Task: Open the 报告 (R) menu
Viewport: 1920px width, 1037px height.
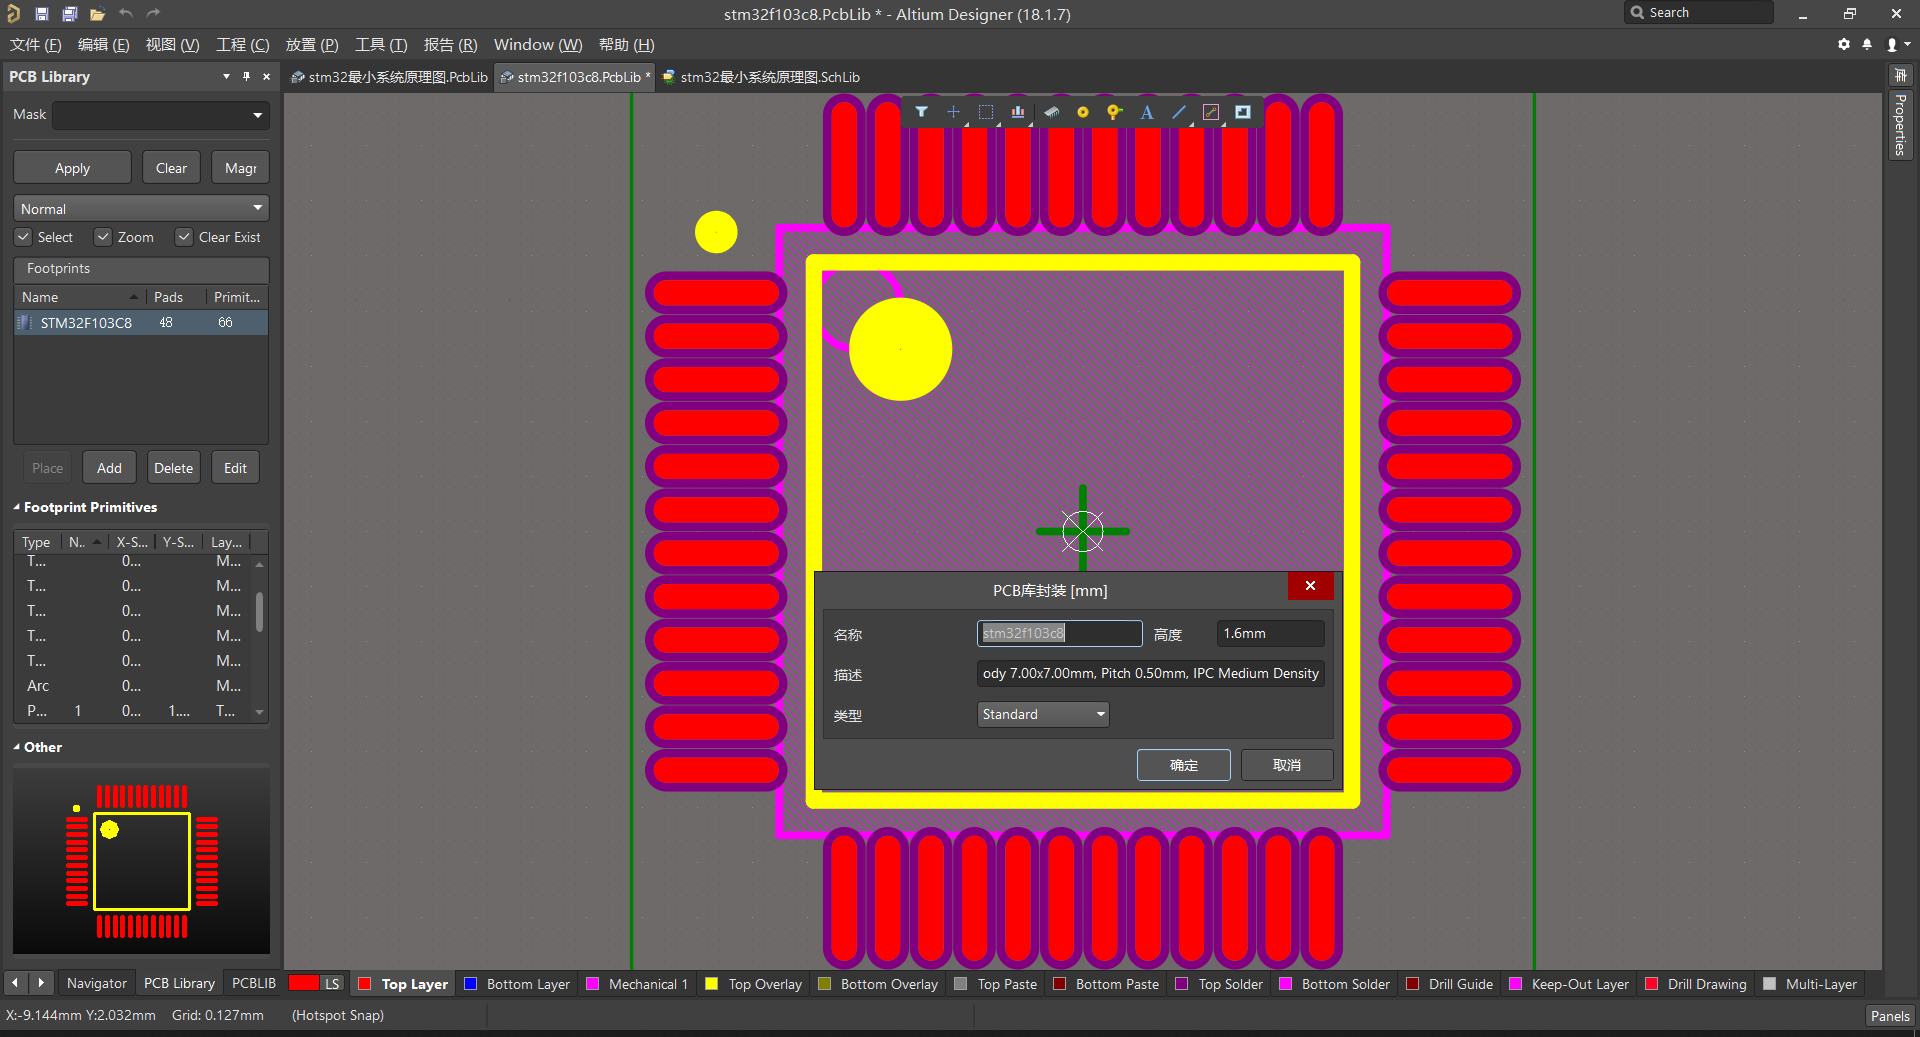Action: coord(451,45)
